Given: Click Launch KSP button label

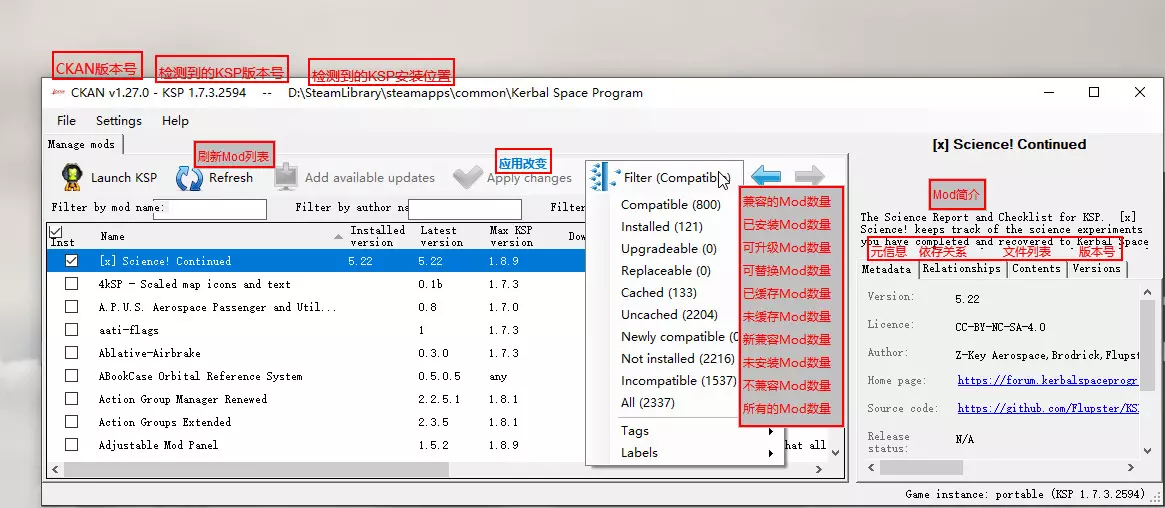Looking at the screenshot, I should (x=124, y=178).
